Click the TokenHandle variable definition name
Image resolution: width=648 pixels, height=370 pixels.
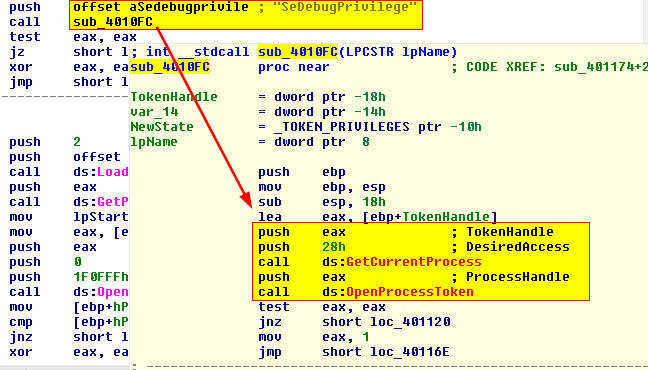click(174, 97)
